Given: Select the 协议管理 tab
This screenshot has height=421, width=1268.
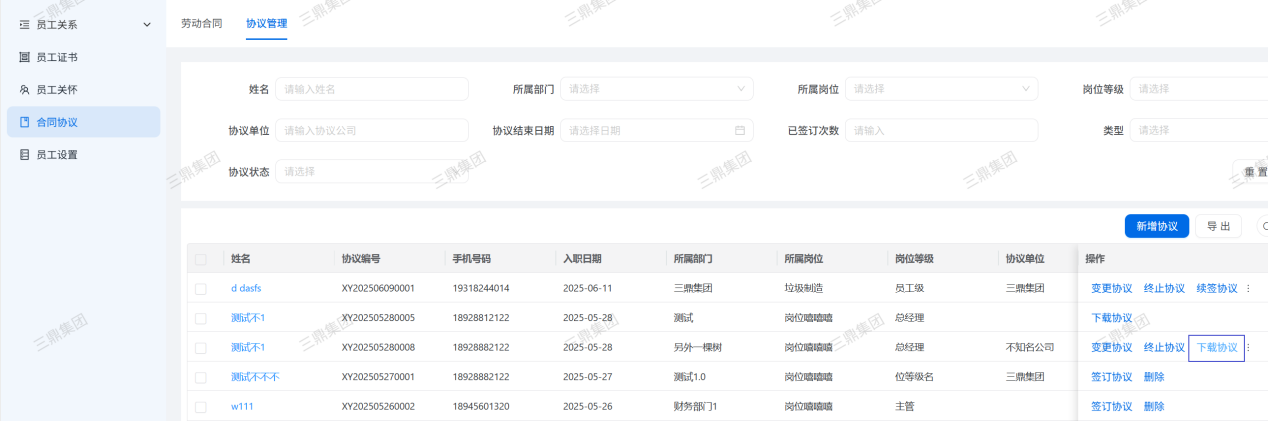Looking at the screenshot, I should coord(266,23).
